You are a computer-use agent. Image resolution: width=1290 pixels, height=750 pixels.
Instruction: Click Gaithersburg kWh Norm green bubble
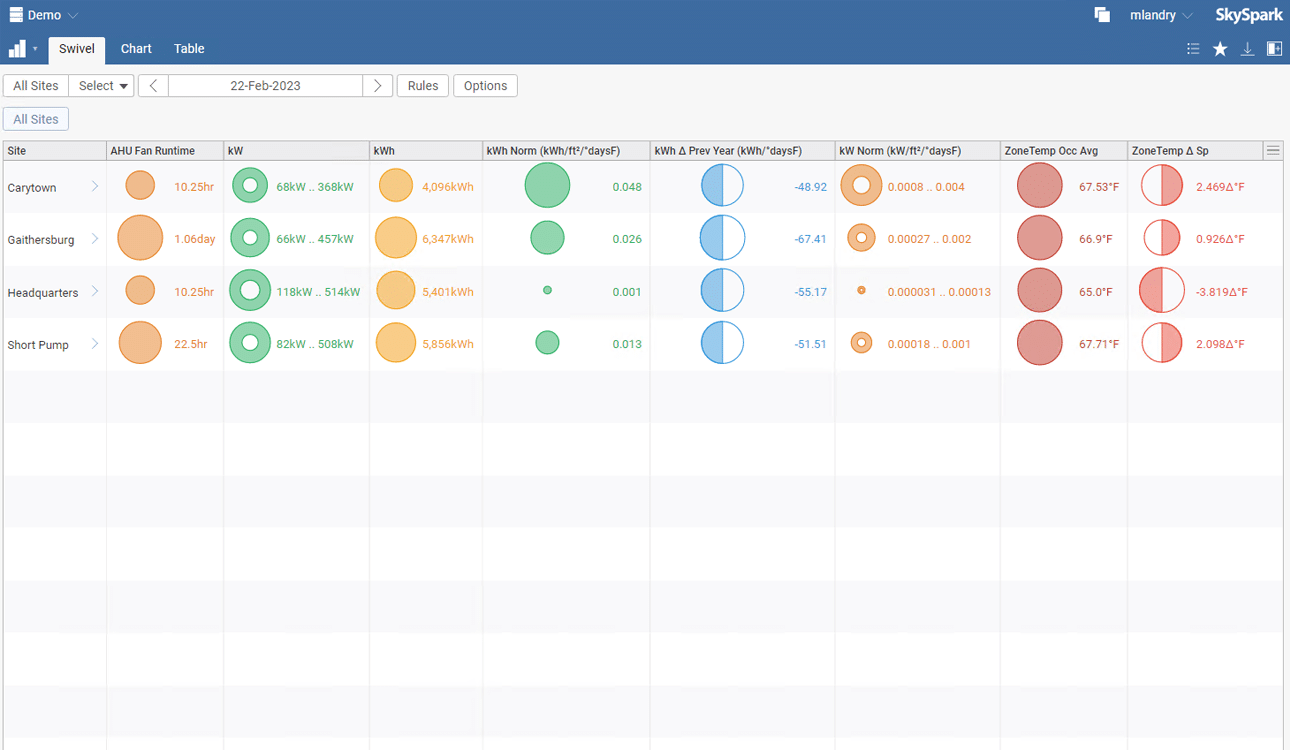[547, 238]
